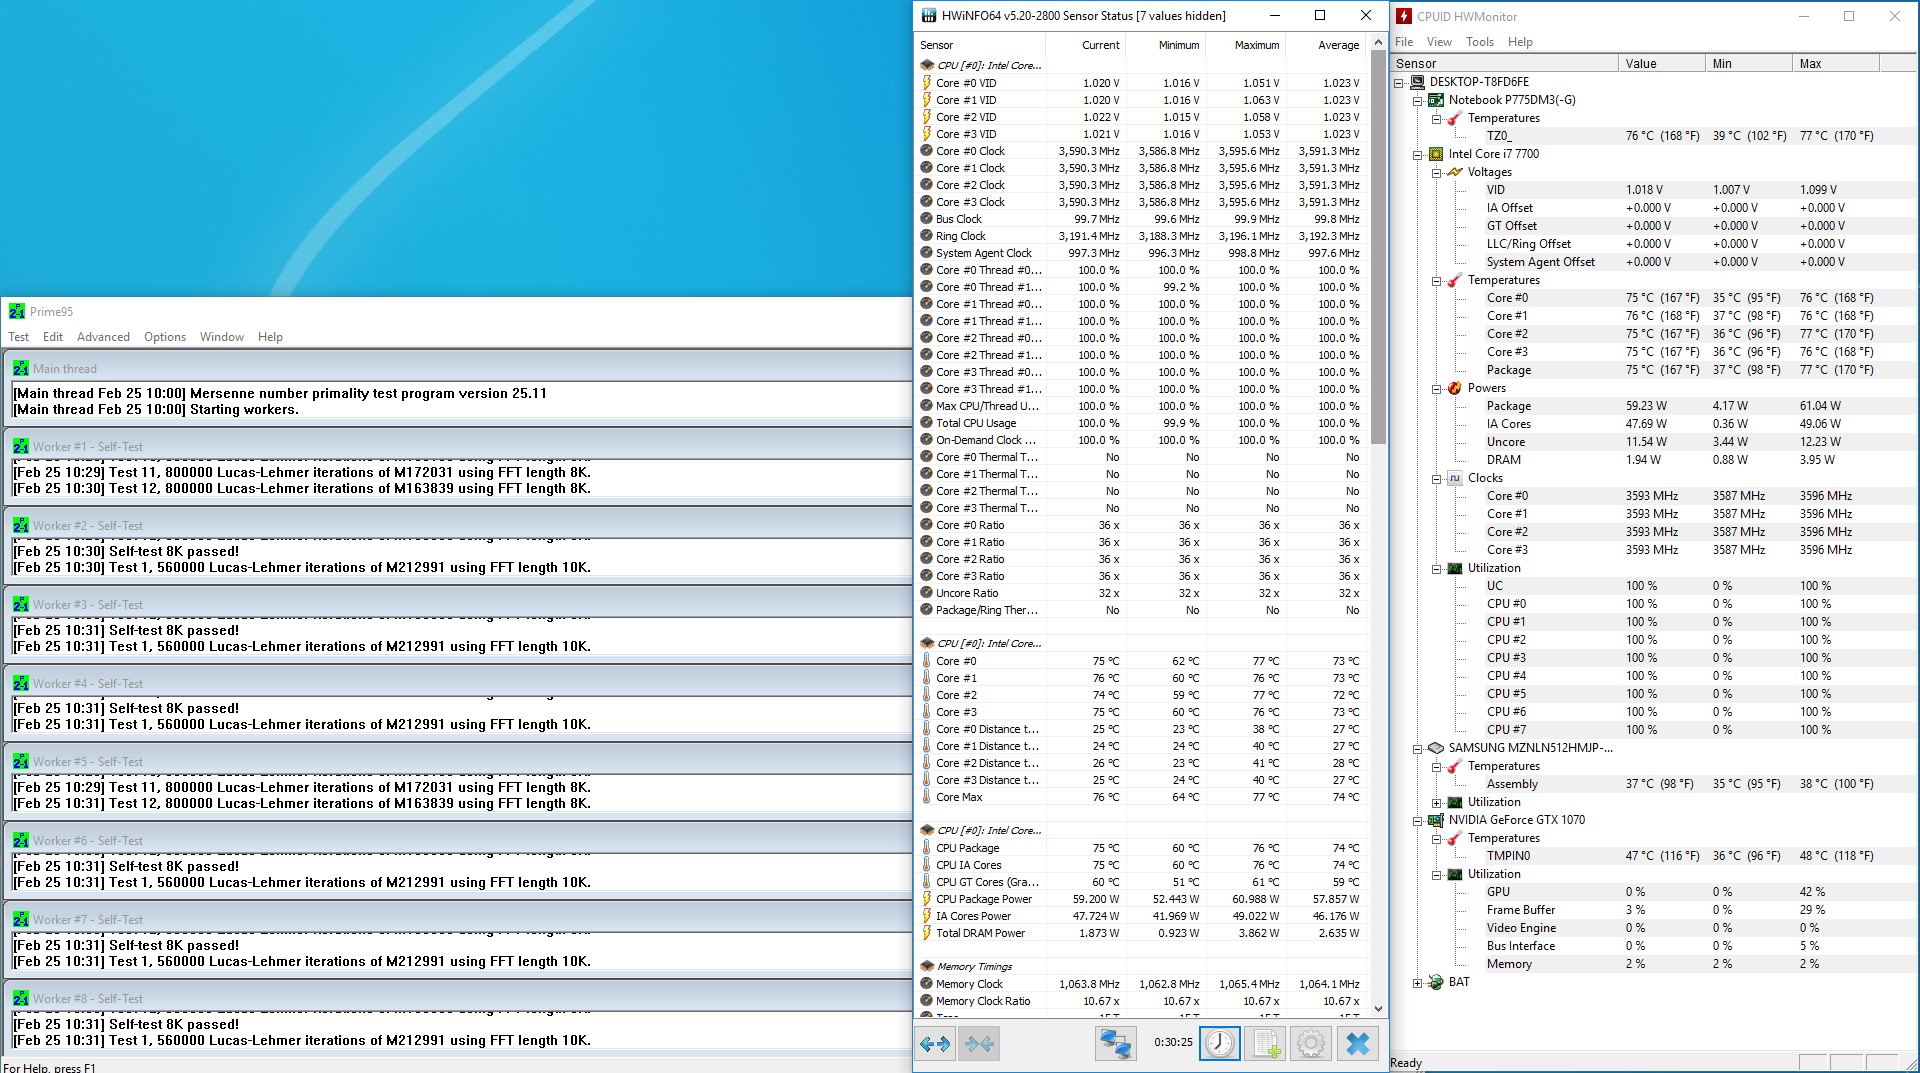Screen dimensions: 1920x1073
Task: Open HWMonitor Tools menu
Action: [x=1479, y=42]
